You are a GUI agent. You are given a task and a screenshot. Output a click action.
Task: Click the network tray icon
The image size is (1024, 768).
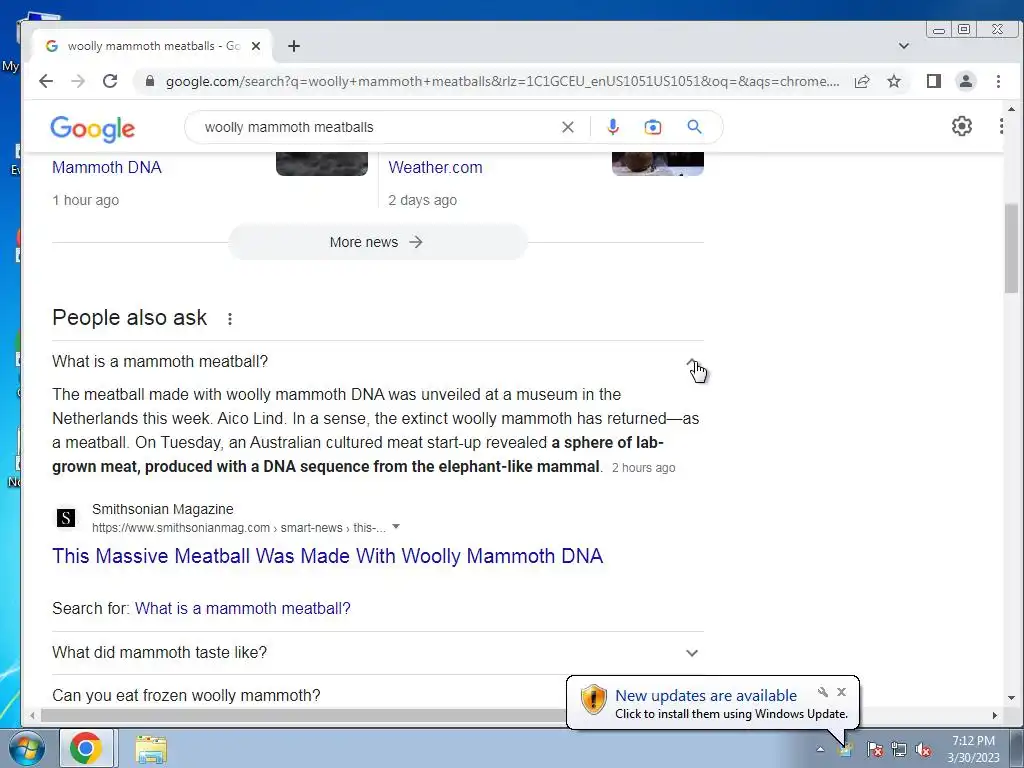(x=899, y=749)
